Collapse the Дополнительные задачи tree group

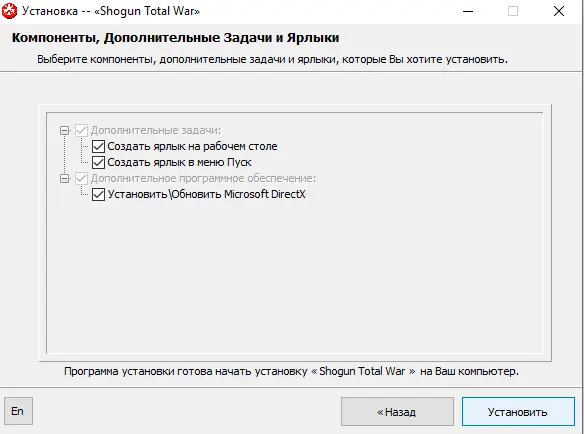[65, 131]
